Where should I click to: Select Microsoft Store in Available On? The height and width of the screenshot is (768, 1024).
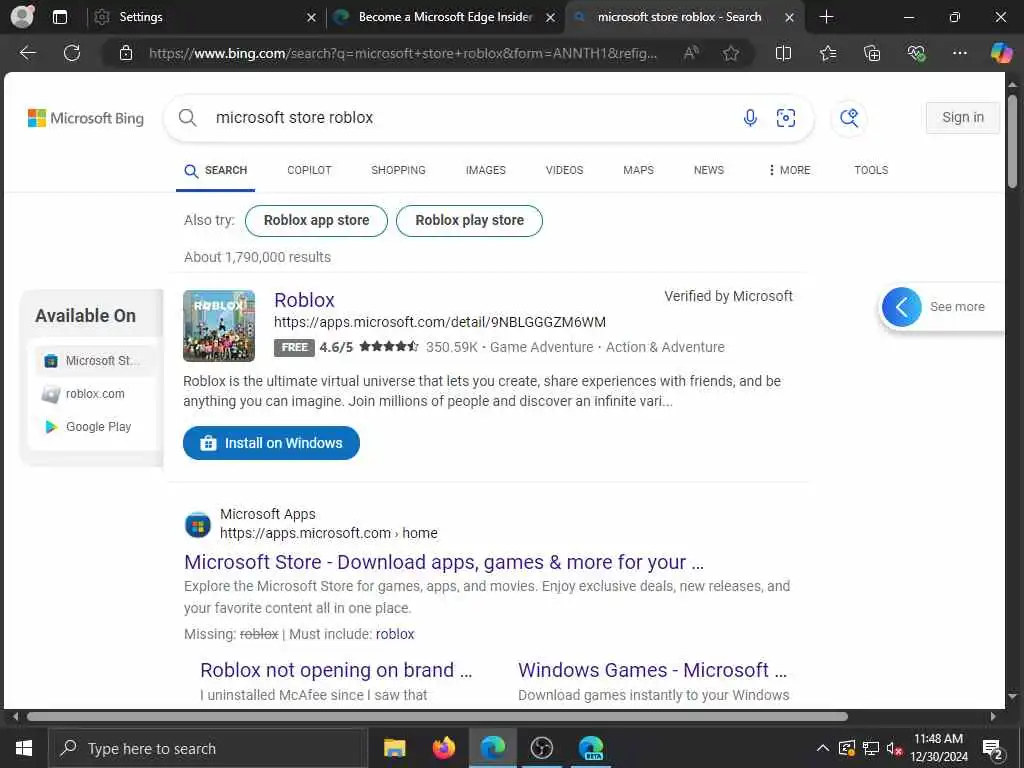[95, 360]
